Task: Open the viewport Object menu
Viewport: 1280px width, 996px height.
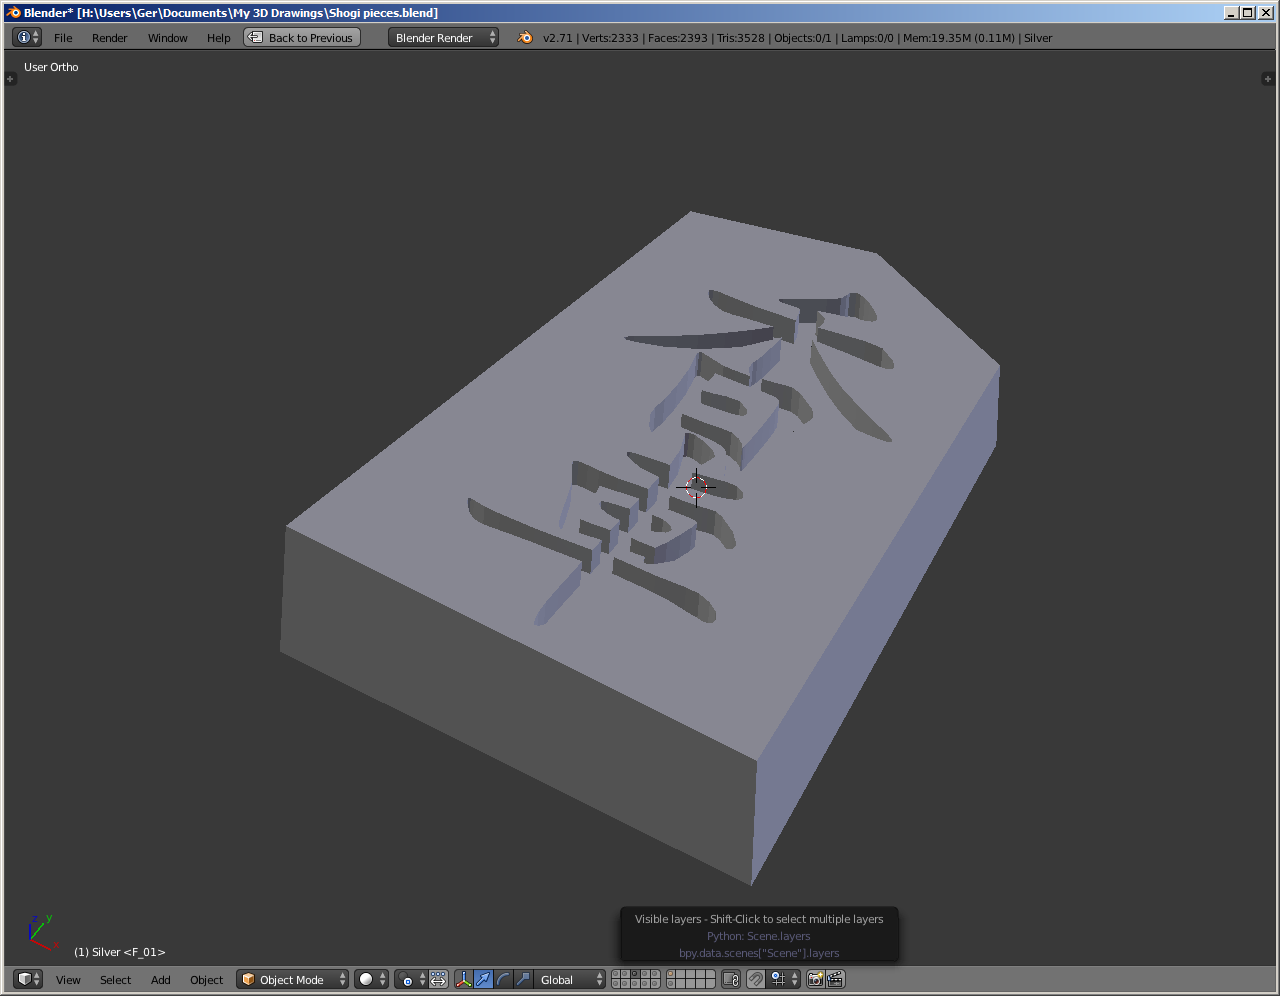Action: click(x=207, y=980)
